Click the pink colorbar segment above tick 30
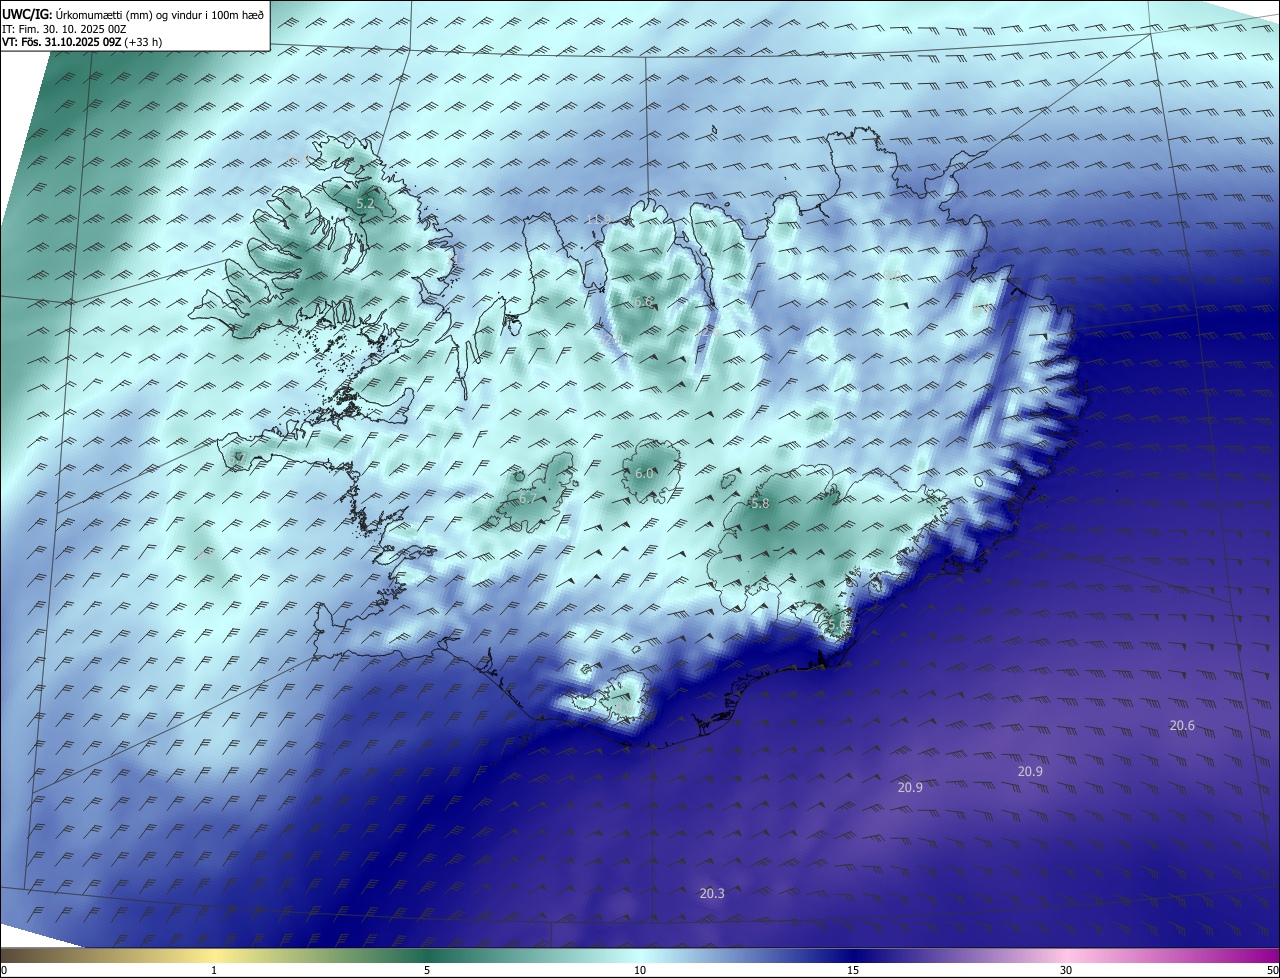1280x978 pixels. pyautogui.click(x=1066, y=955)
